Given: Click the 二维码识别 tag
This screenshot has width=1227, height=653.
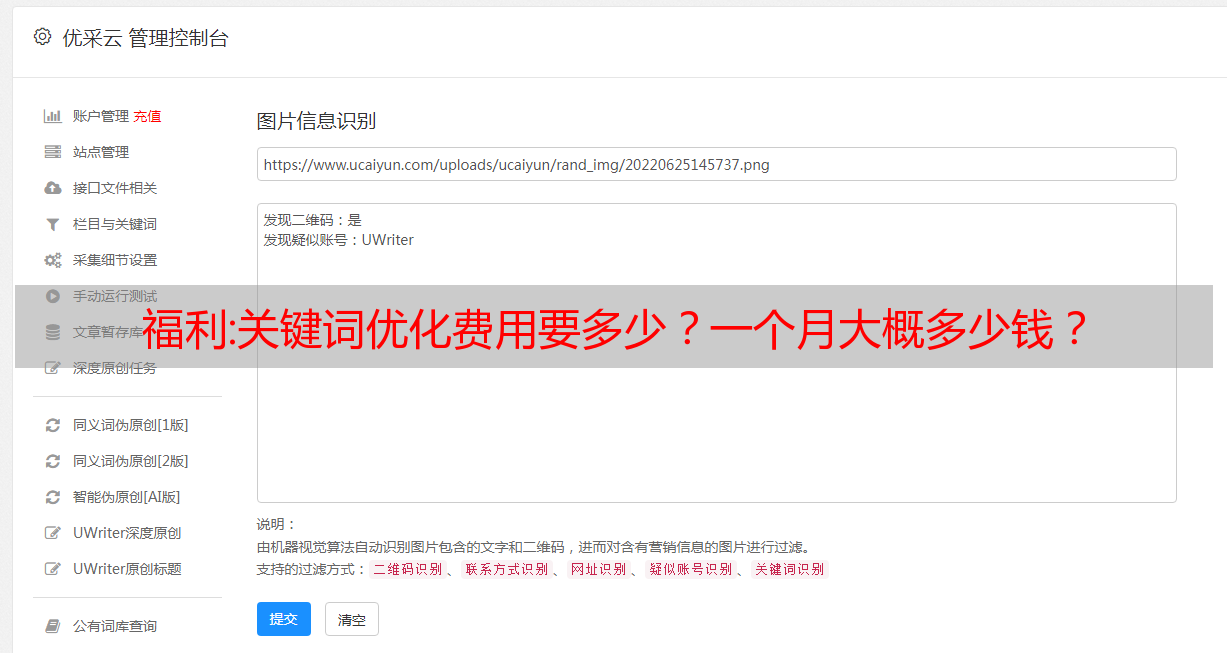Looking at the screenshot, I should [408, 569].
